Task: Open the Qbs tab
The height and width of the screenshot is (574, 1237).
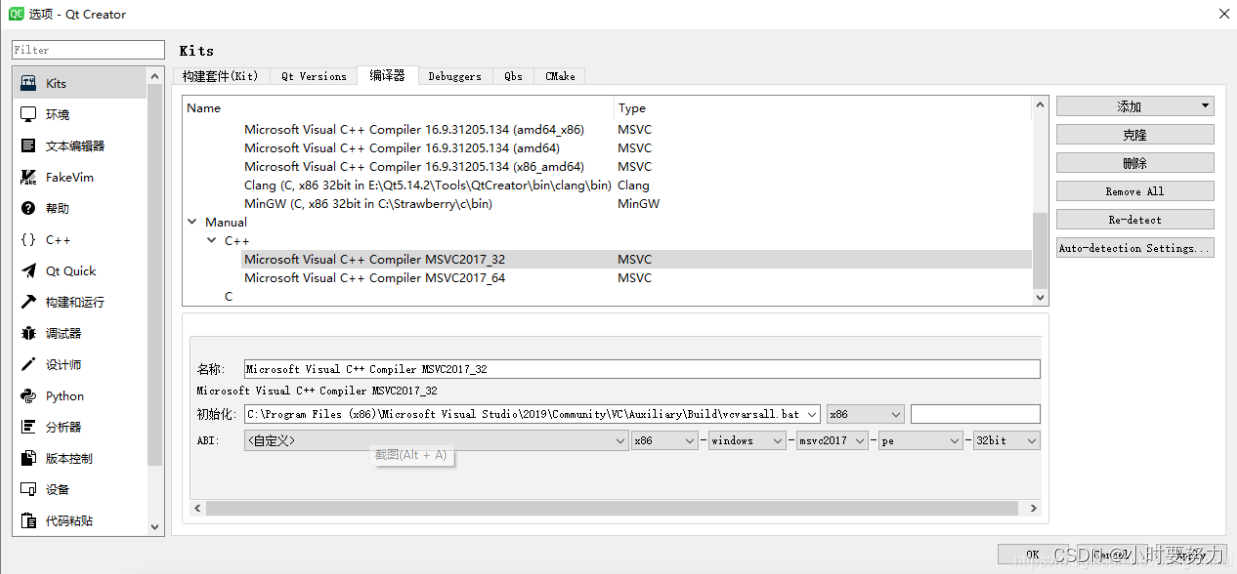Action: [513, 76]
